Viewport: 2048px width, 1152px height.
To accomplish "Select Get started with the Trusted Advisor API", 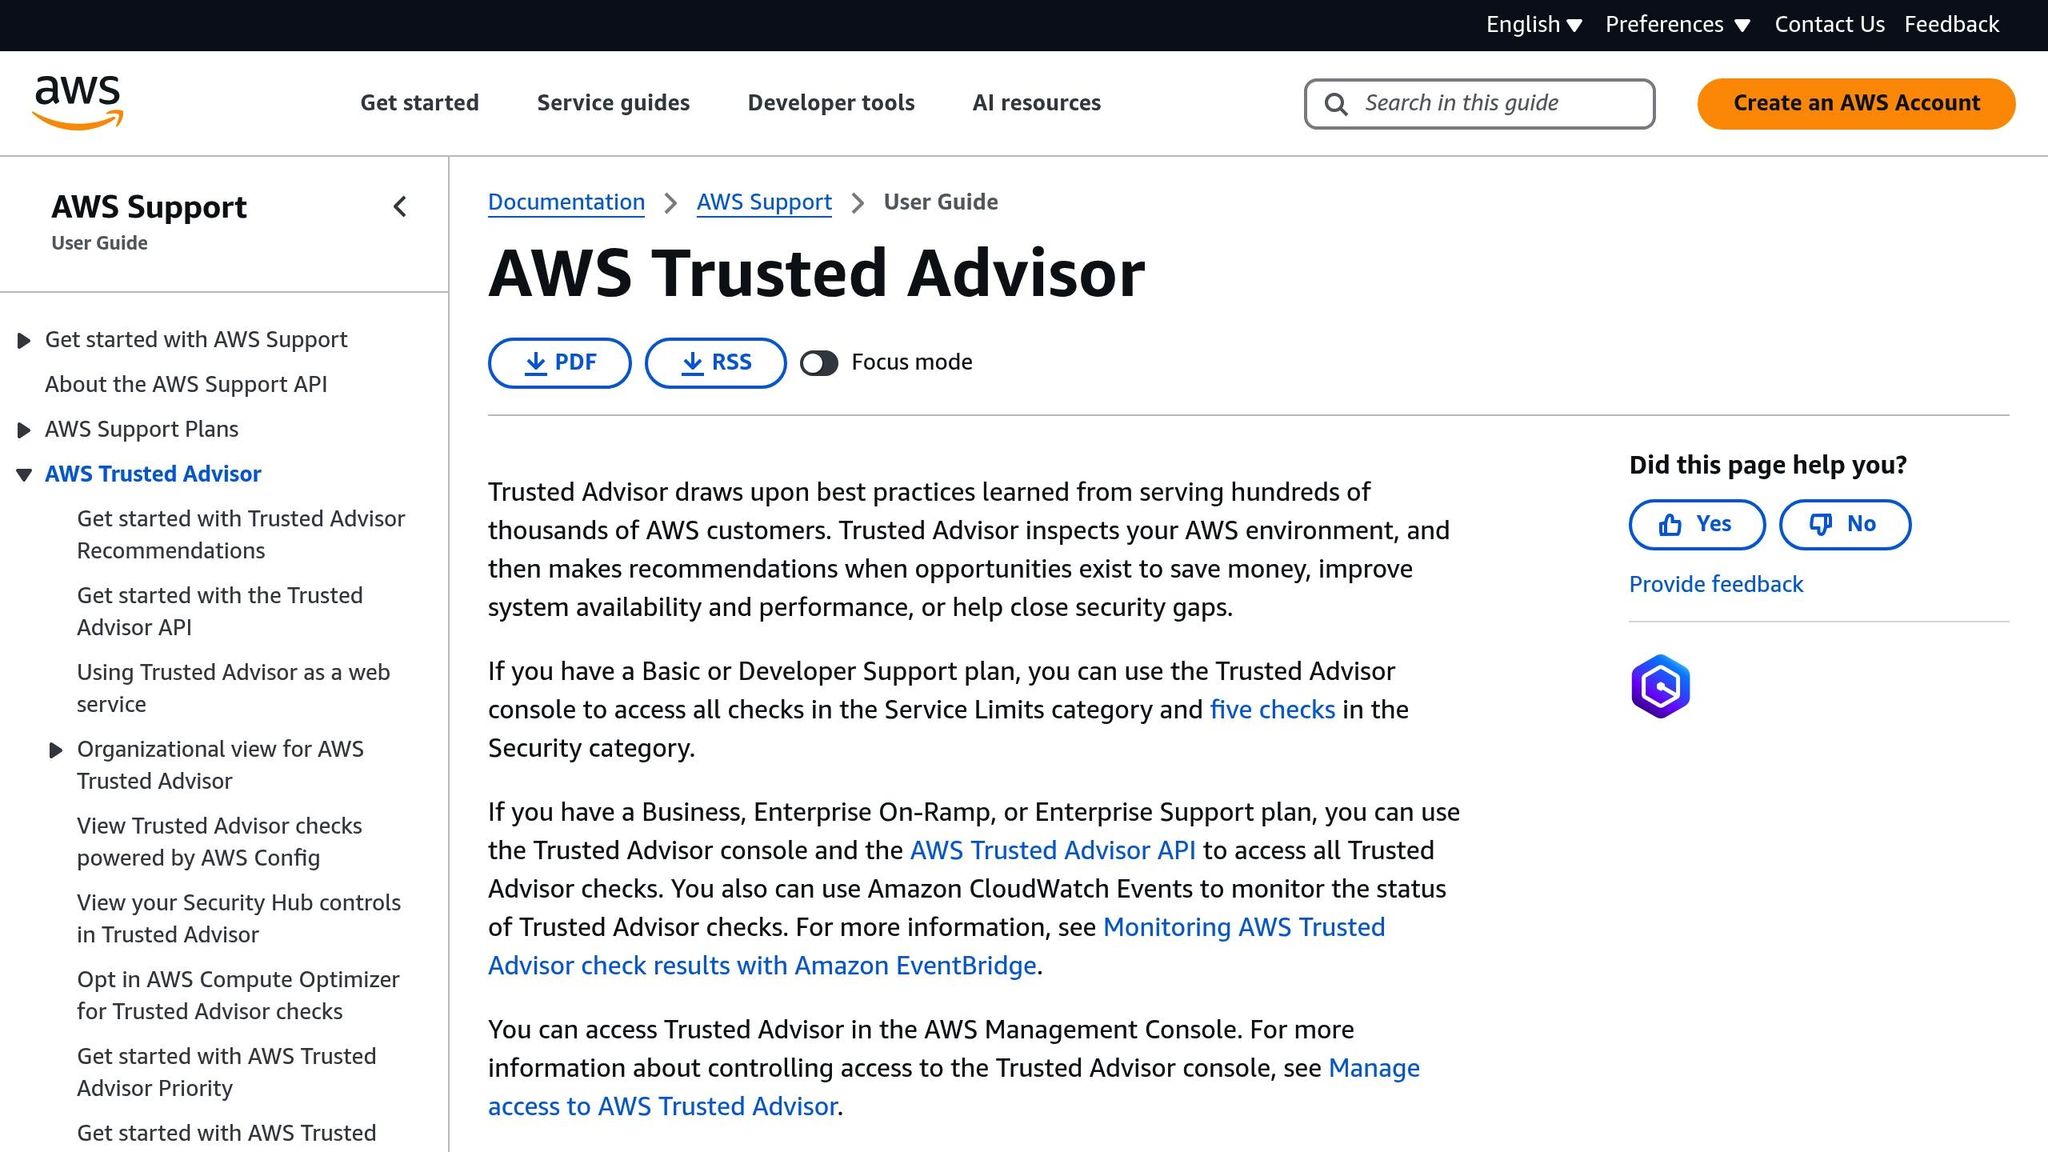I will (x=220, y=612).
